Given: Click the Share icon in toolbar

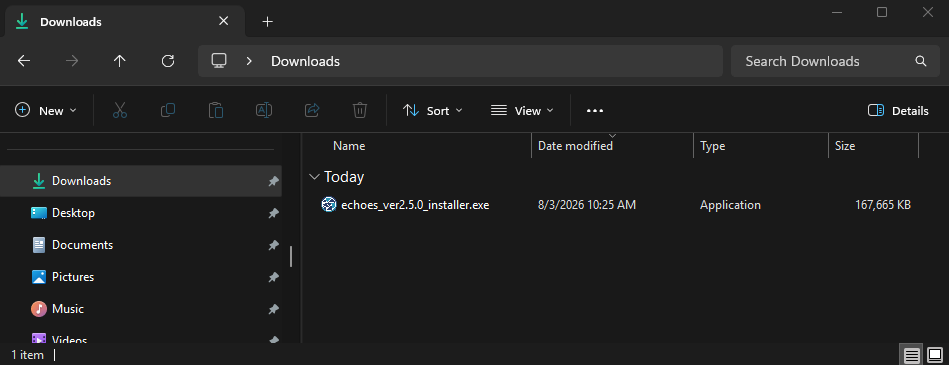Looking at the screenshot, I should tap(312, 111).
